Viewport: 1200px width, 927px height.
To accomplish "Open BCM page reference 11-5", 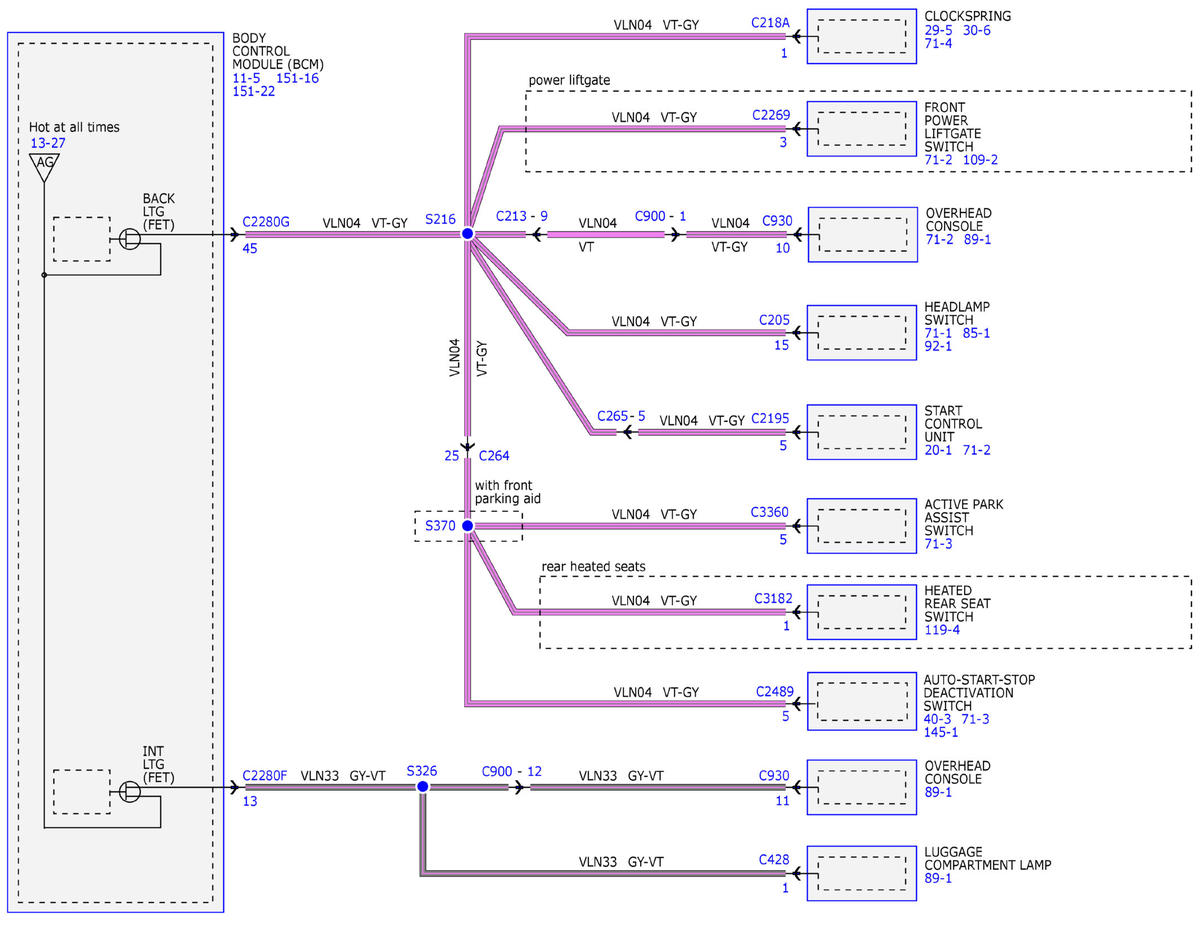I will tap(247, 78).
